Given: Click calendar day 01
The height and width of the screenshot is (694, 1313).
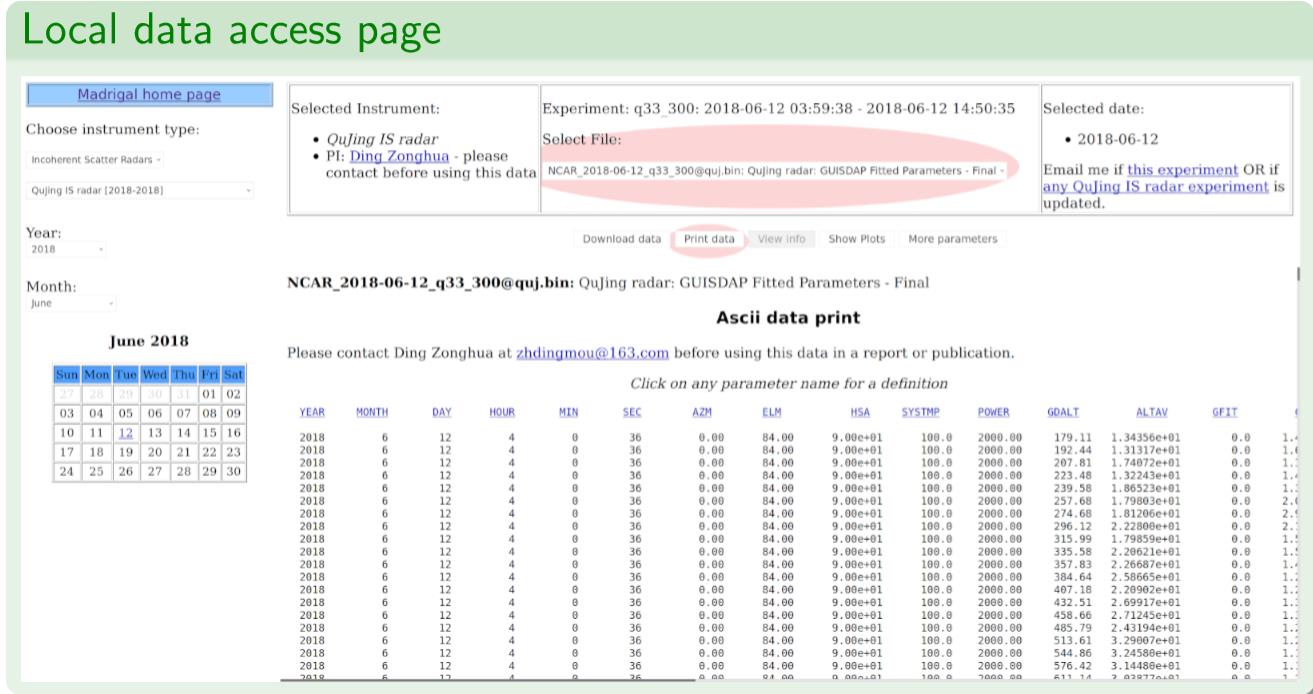Looking at the screenshot, I should tap(209, 395).
